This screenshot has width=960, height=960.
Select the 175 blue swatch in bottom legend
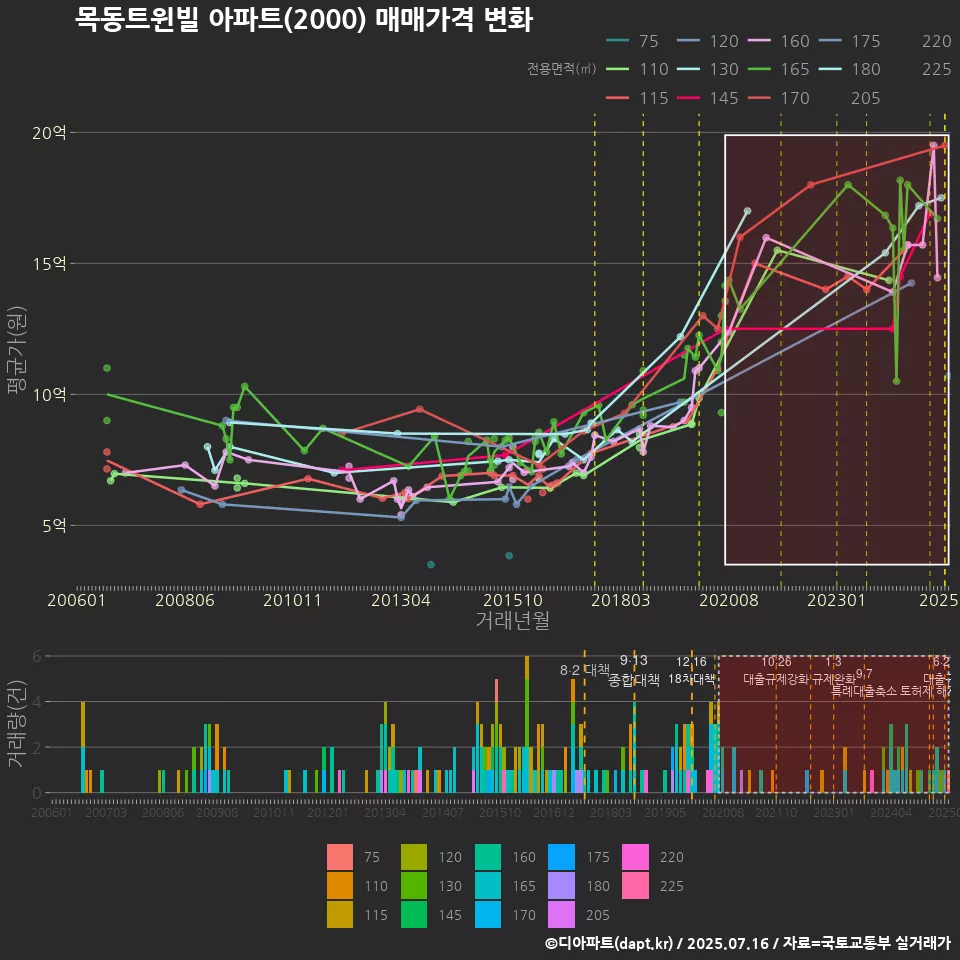tap(561, 857)
